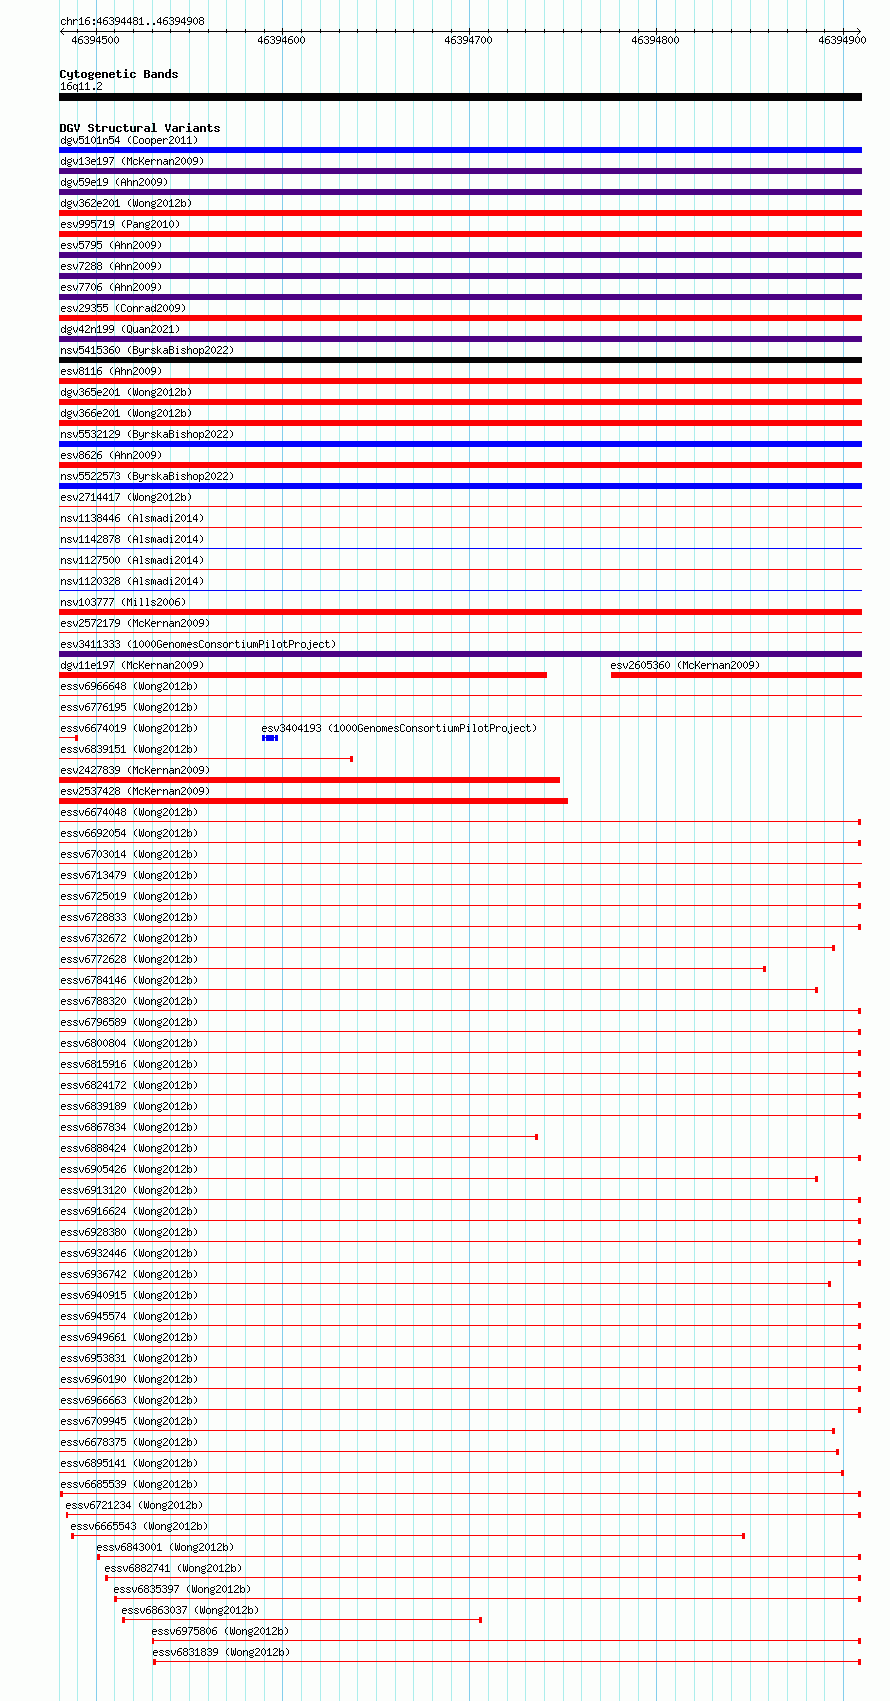
Task: Click esv2714417 (Wong2012b) label
Action: [x=126, y=497]
